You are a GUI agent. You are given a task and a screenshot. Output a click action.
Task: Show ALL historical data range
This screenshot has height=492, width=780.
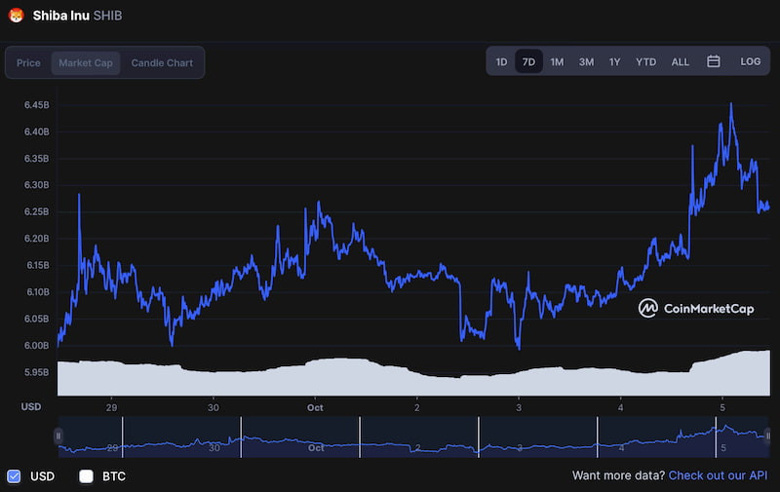pos(680,62)
